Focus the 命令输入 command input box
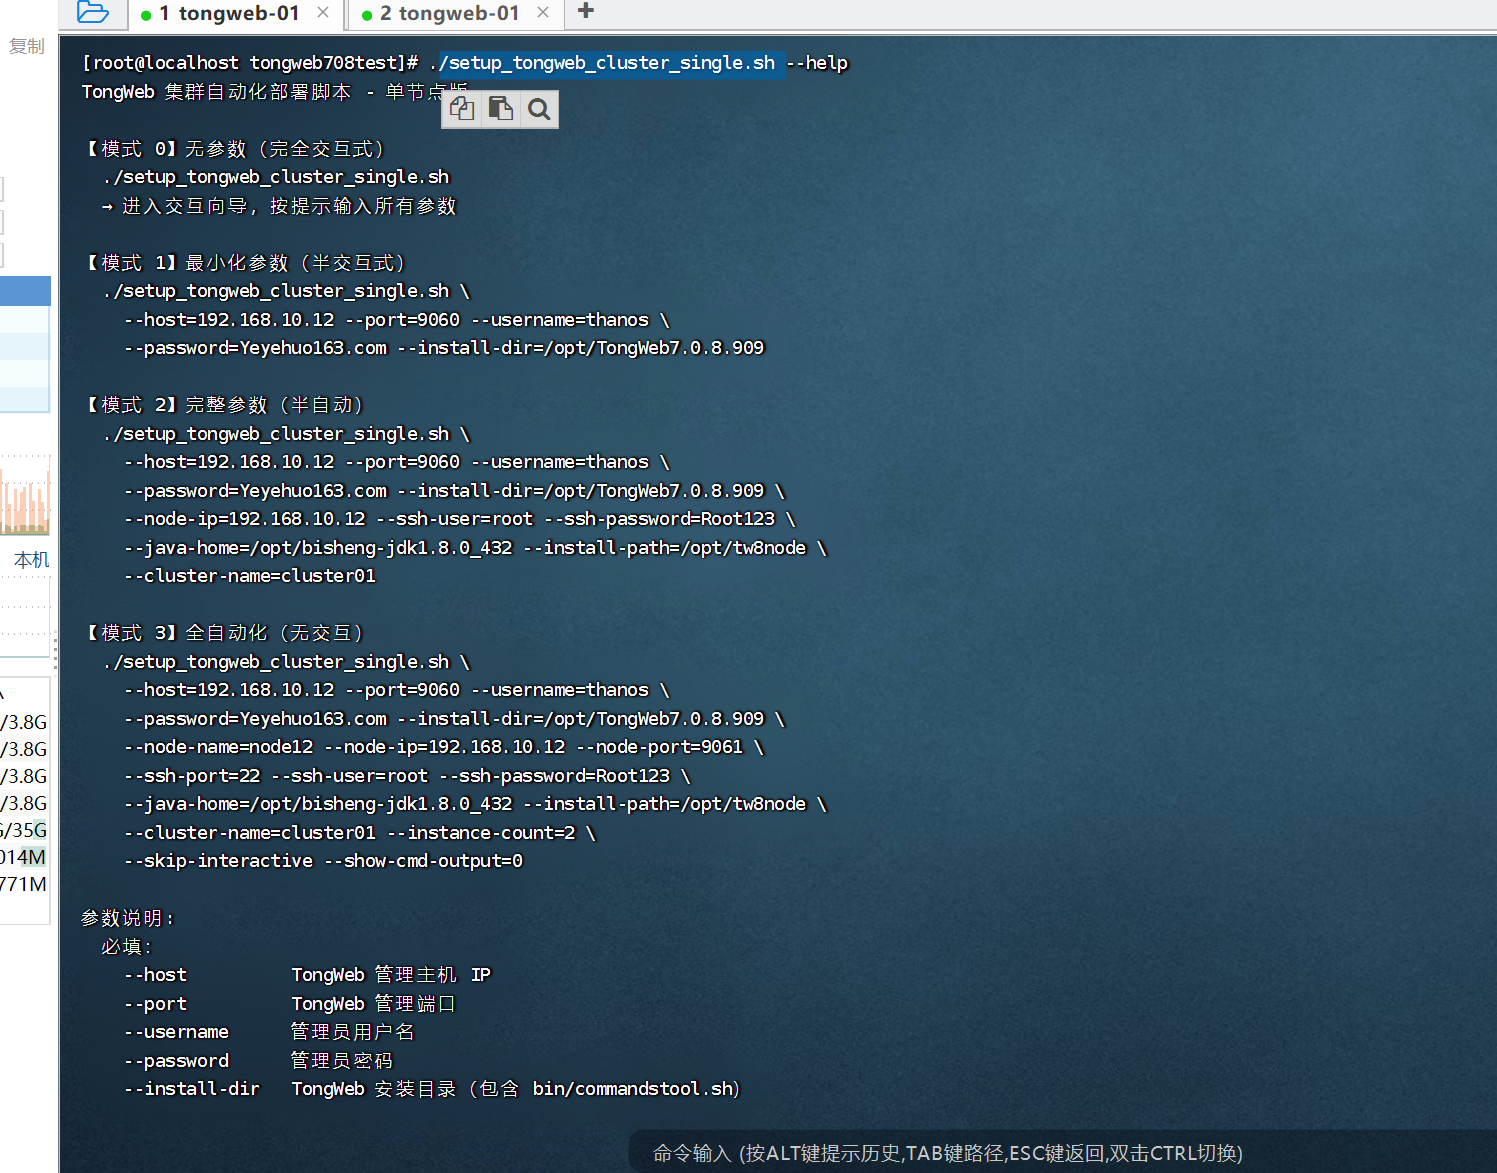Image resolution: width=1497 pixels, height=1173 pixels. [x=947, y=1153]
